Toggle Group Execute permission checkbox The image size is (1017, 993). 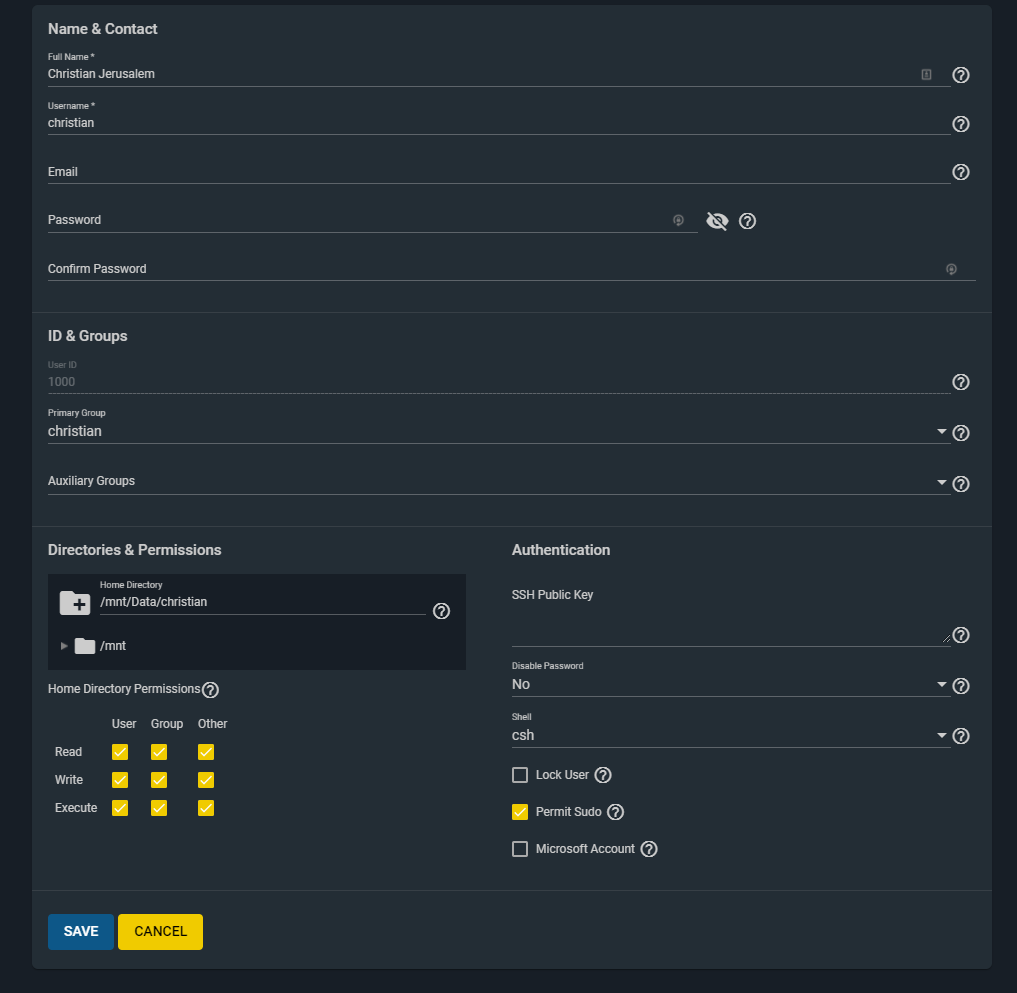(159, 808)
